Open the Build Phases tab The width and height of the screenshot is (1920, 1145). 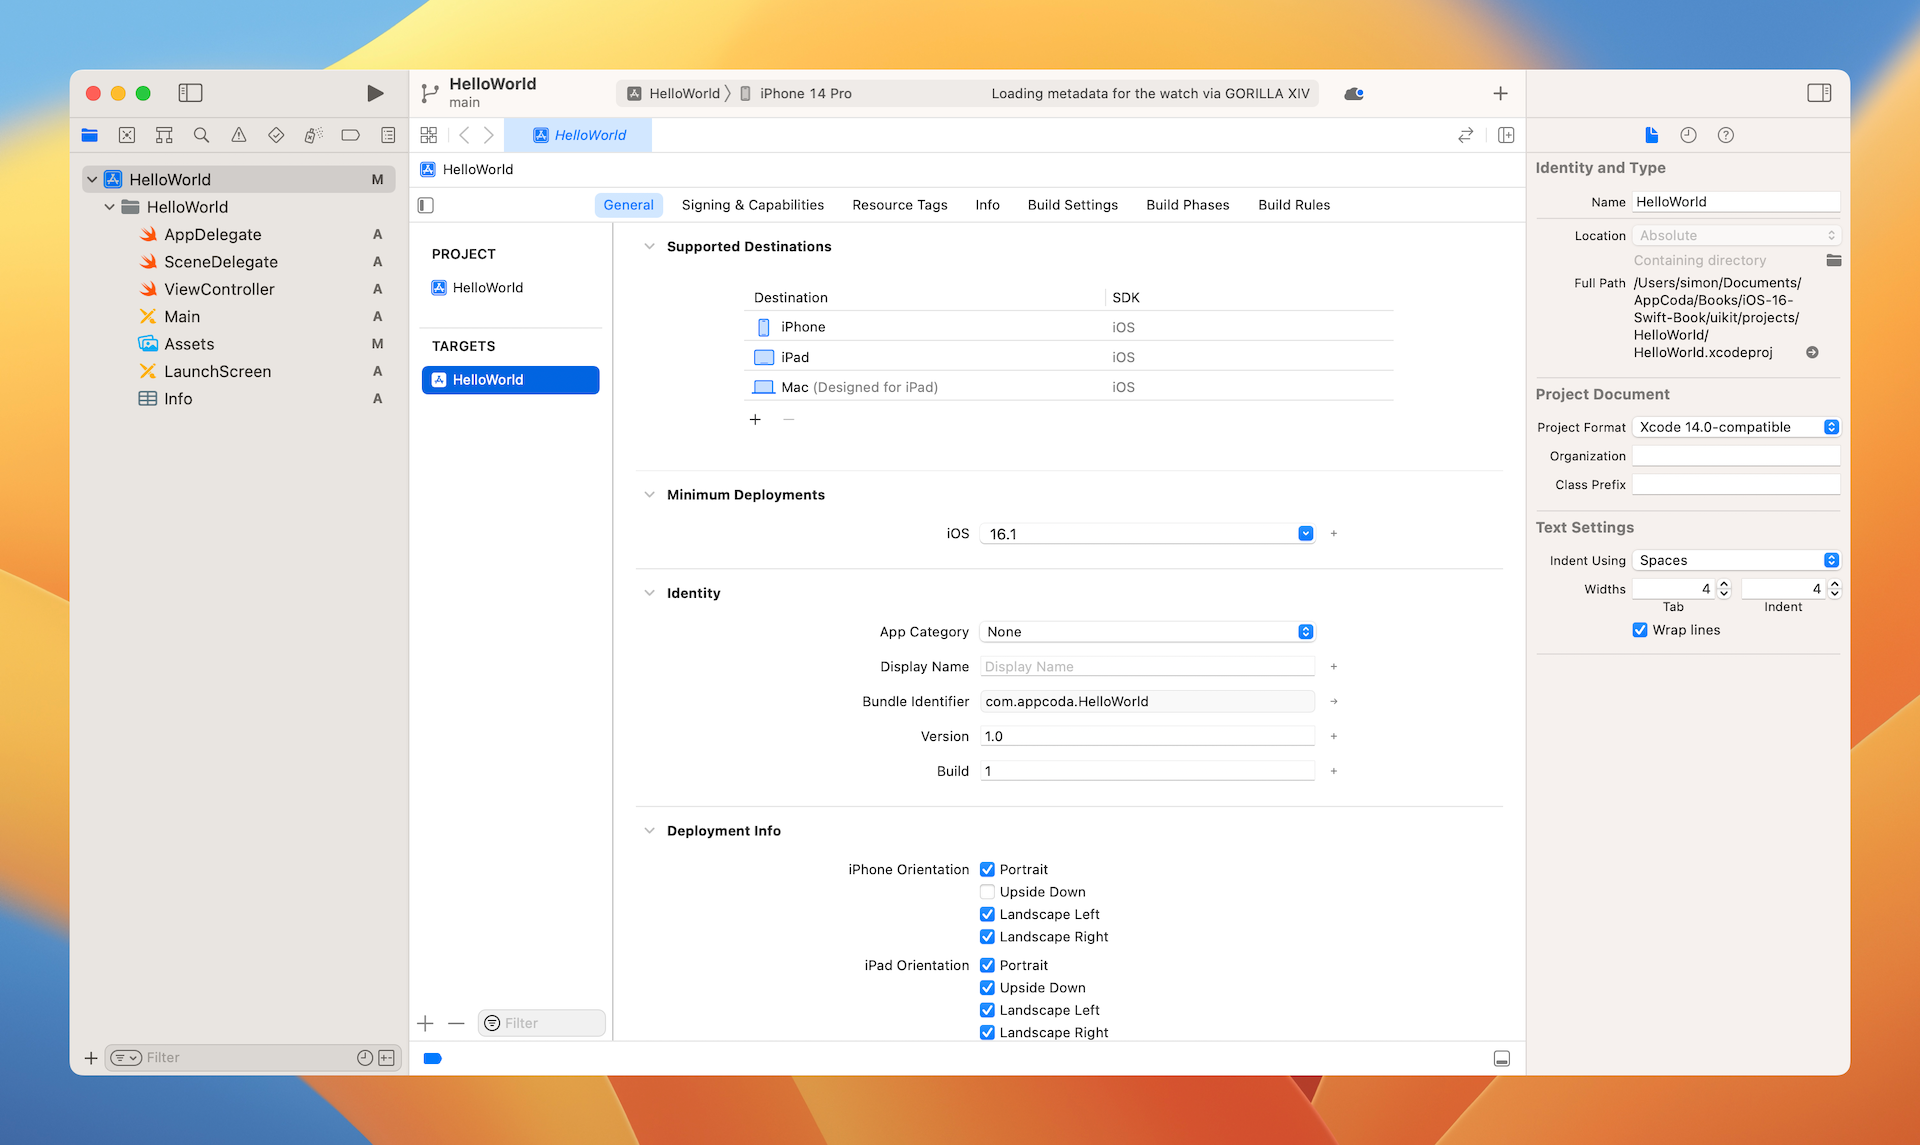click(x=1187, y=204)
